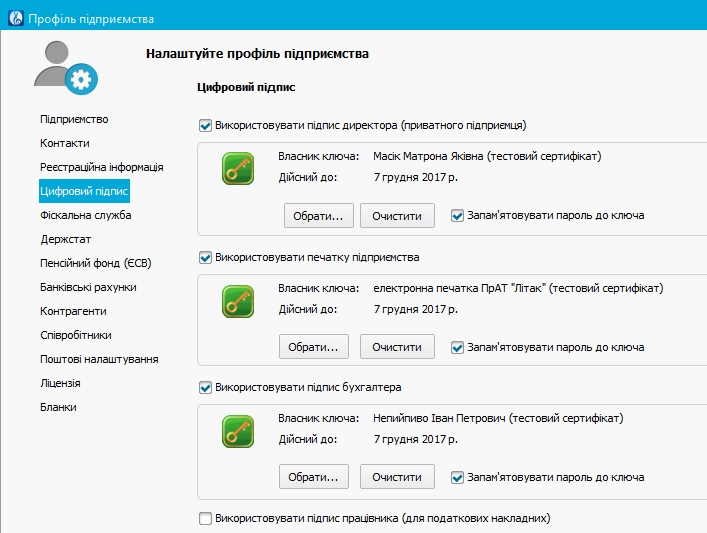The image size is (707, 533).
Task: Toggle 'Використовувати печатку підприємства' checkbox
Action: click(206, 257)
